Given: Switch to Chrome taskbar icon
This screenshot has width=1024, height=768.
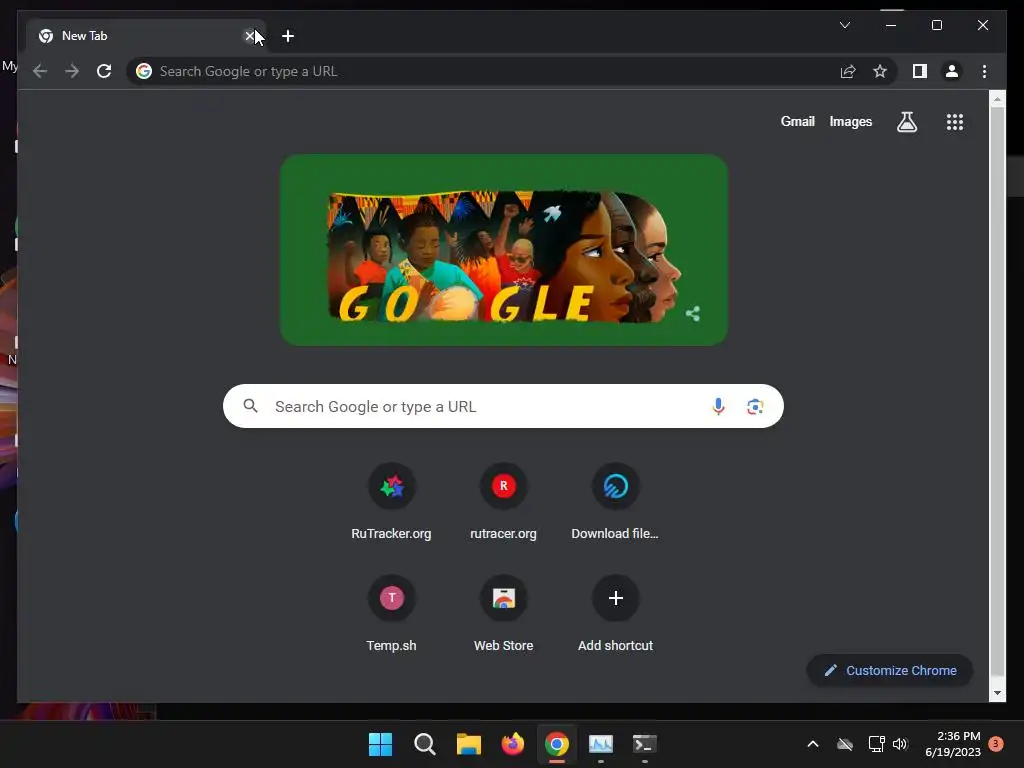Looking at the screenshot, I should click(x=556, y=744).
